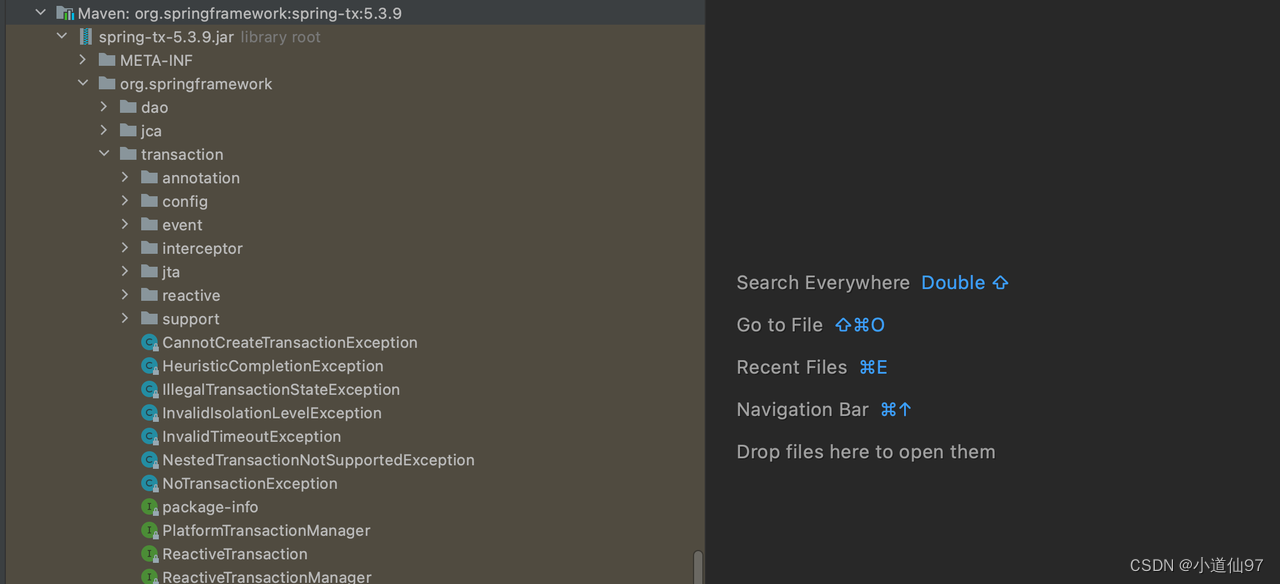Viewport: 1280px width, 584px height.
Task: Expand the config package arrow
Action: click(x=125, y=201)
